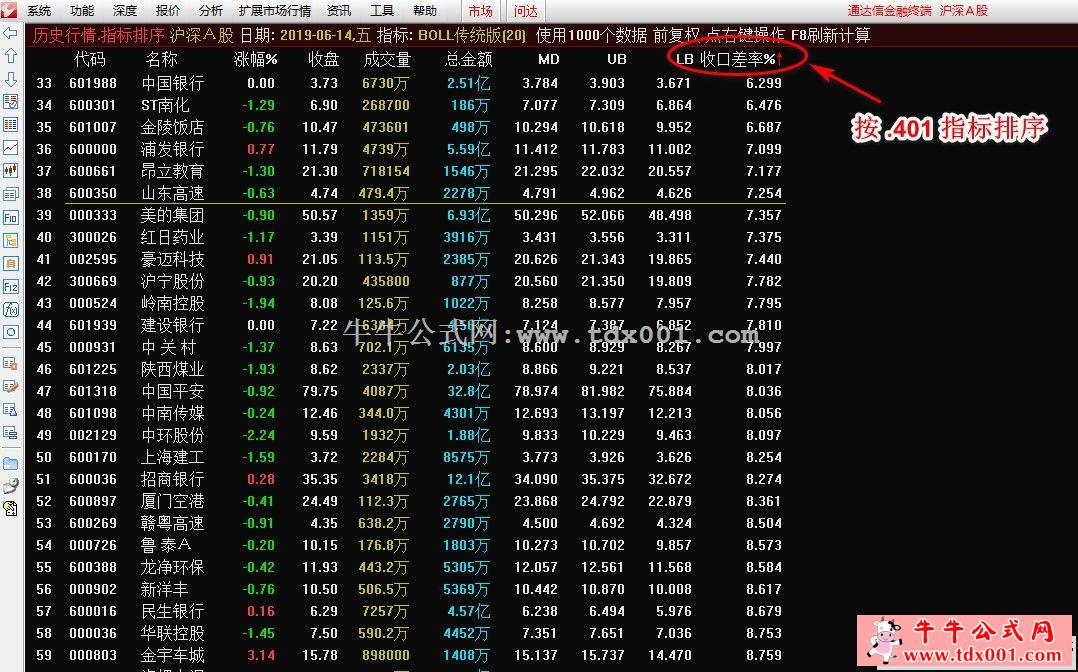The height and width of the screenshot is (672, 1078).
Task: Click the chain link icon in sidebar
Action: pos(10,486)
